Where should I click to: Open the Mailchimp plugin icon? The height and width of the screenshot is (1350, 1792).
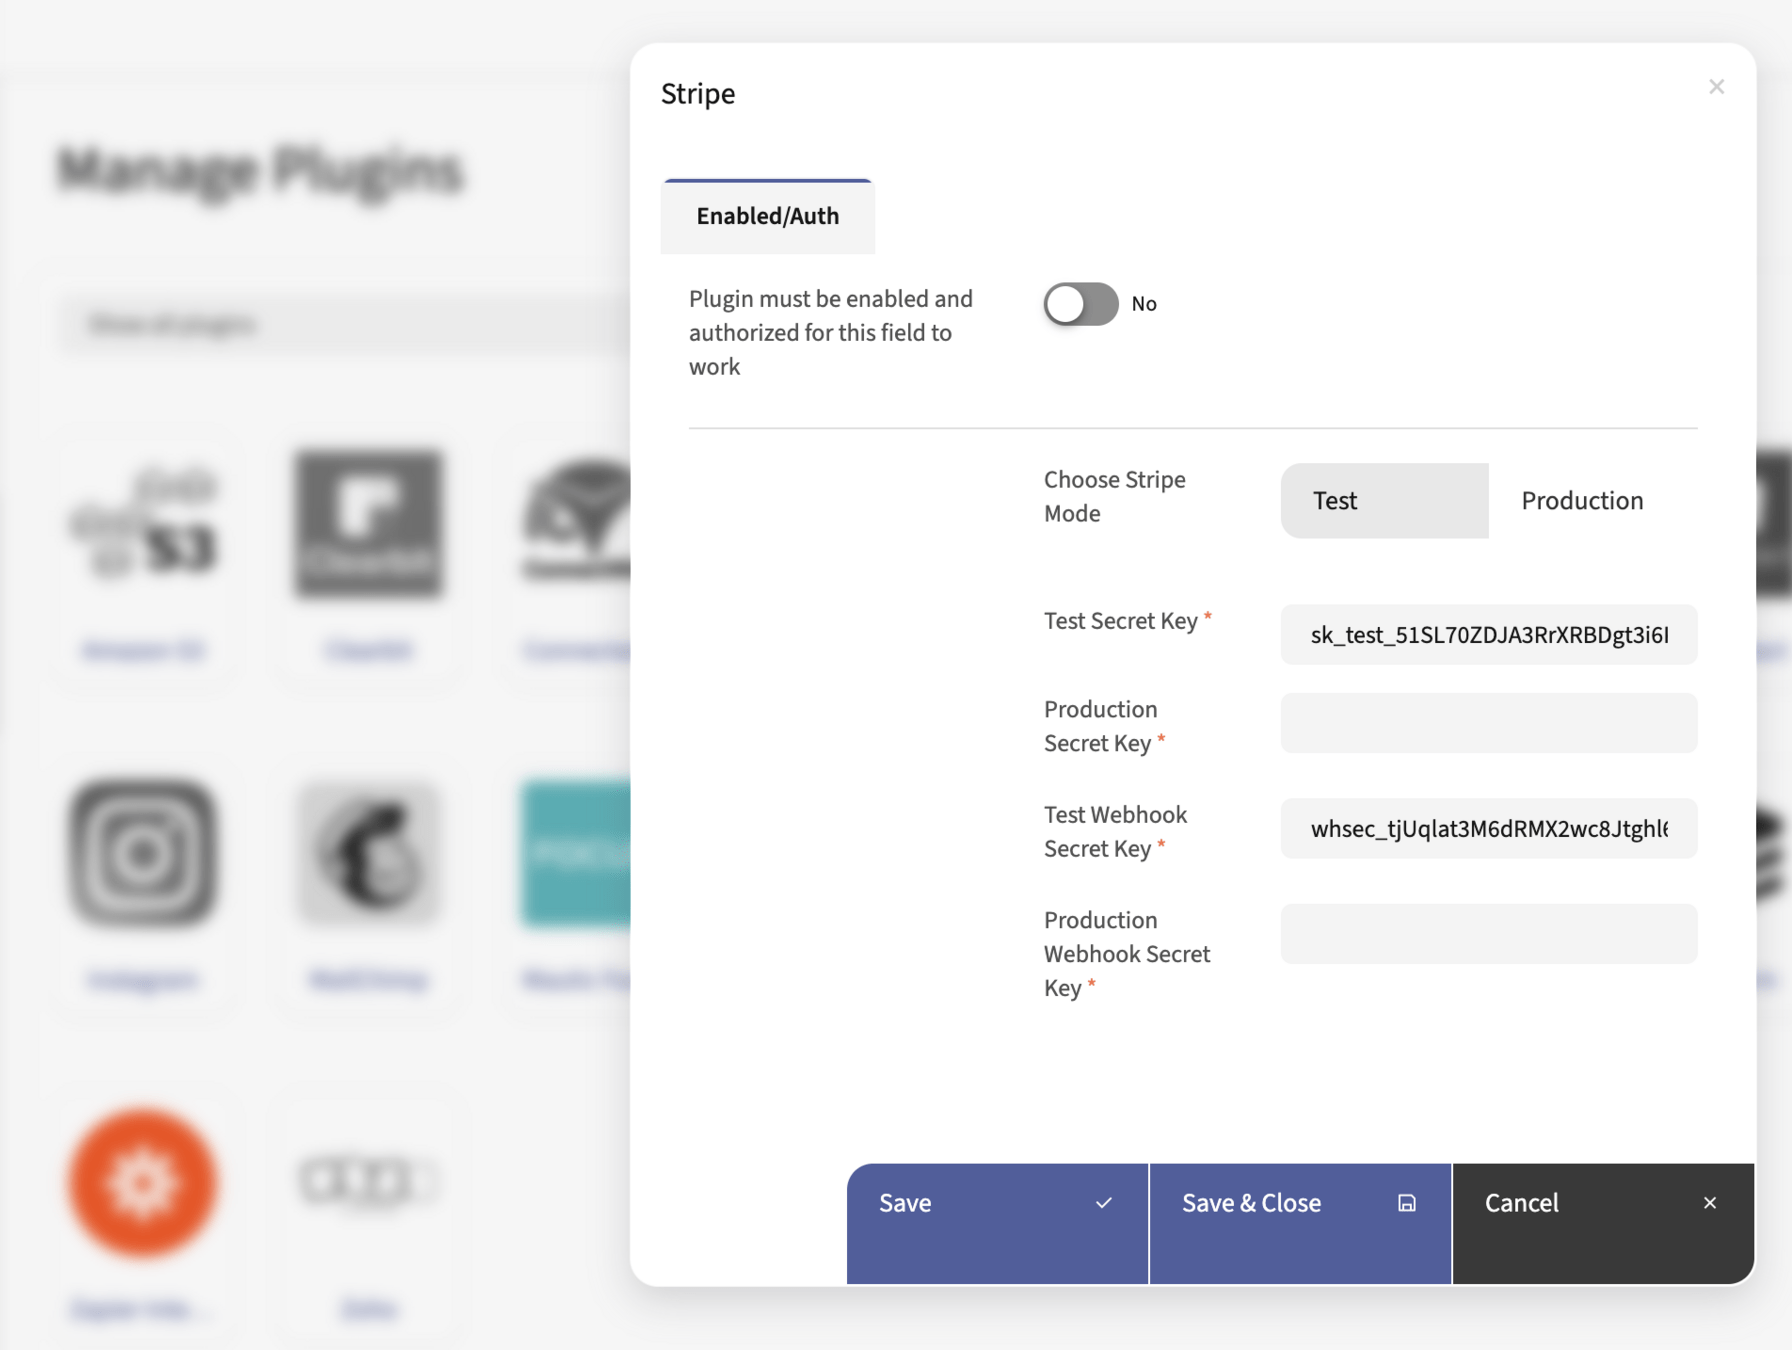[369, 853]
